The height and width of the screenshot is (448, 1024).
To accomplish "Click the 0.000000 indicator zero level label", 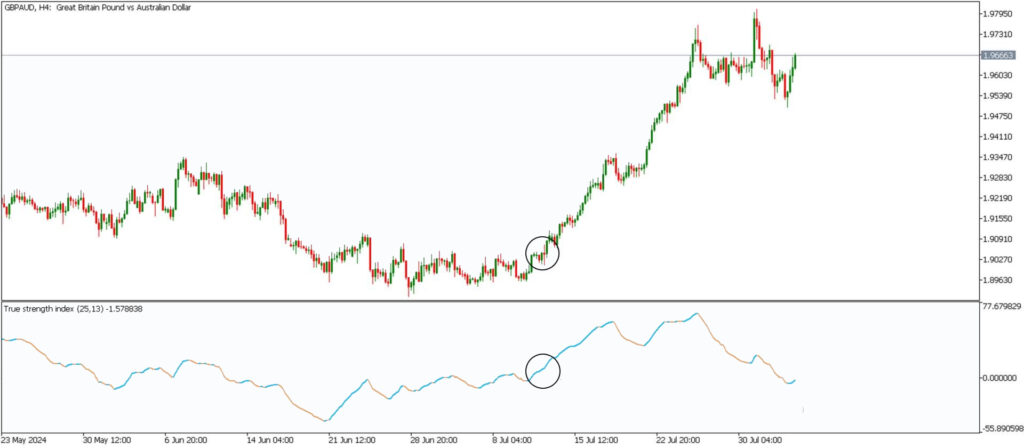I will (x=1000, y=378).
